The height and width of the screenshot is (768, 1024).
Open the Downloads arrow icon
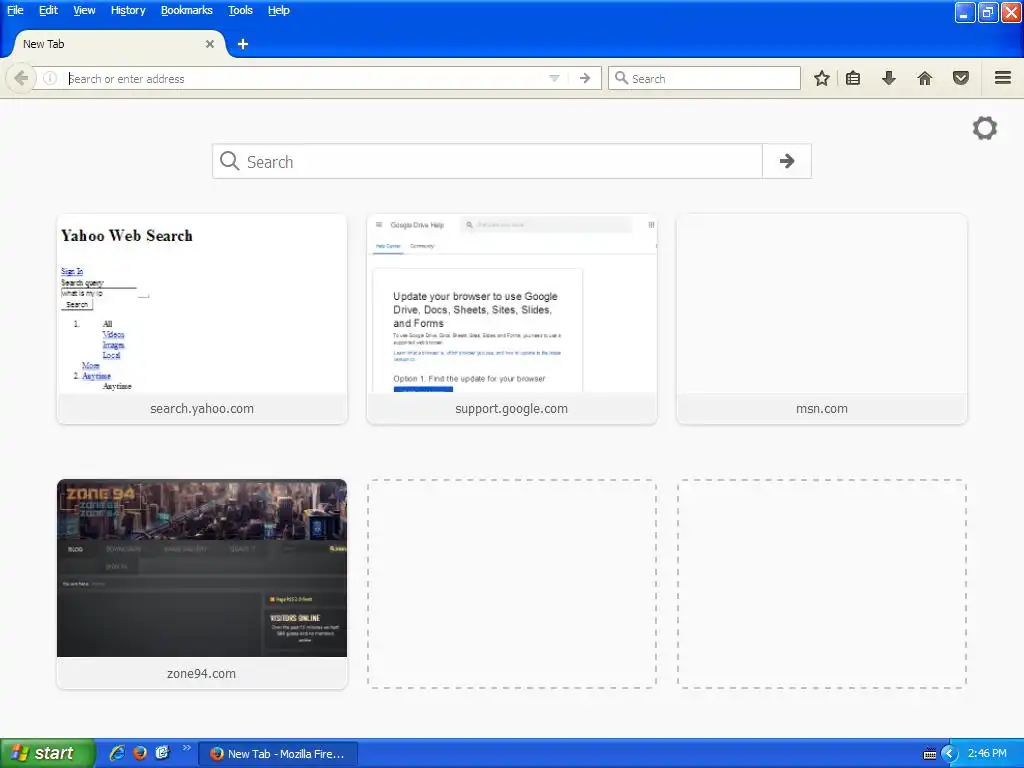point(889,78)
